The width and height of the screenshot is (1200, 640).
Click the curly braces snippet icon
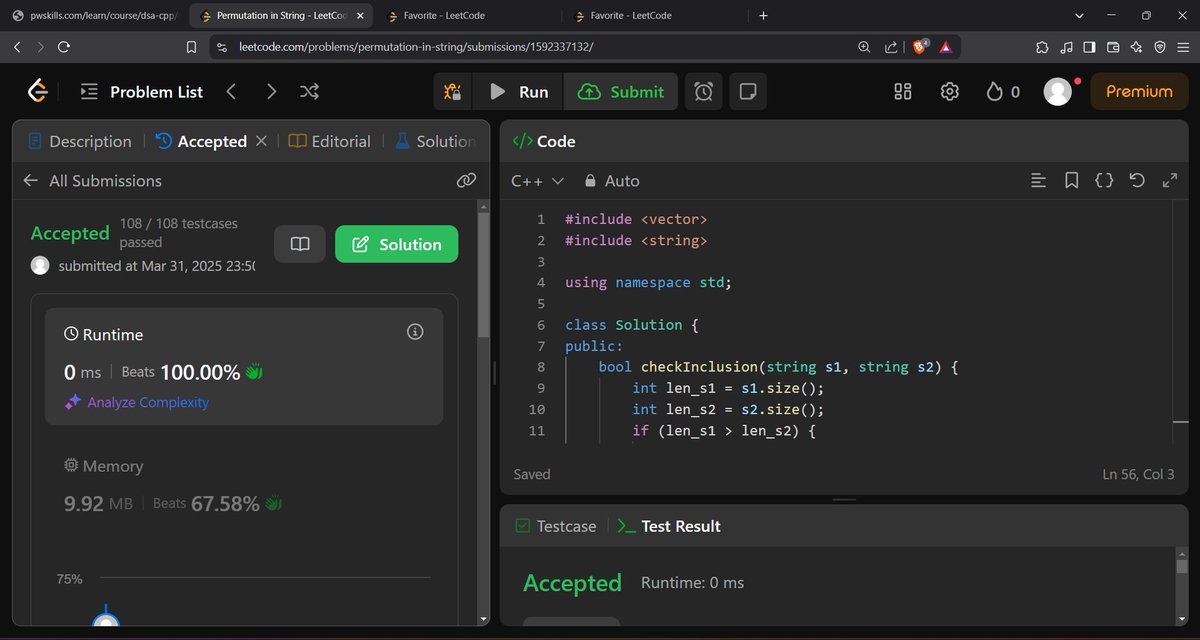(x=1104, y=181)
